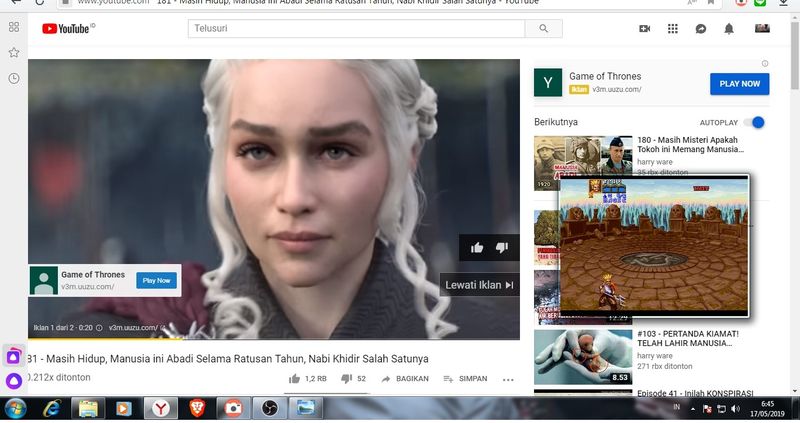The height and width of the screenshot is (423, 800).
Task: Open the notifications bell
Action: 729,29
